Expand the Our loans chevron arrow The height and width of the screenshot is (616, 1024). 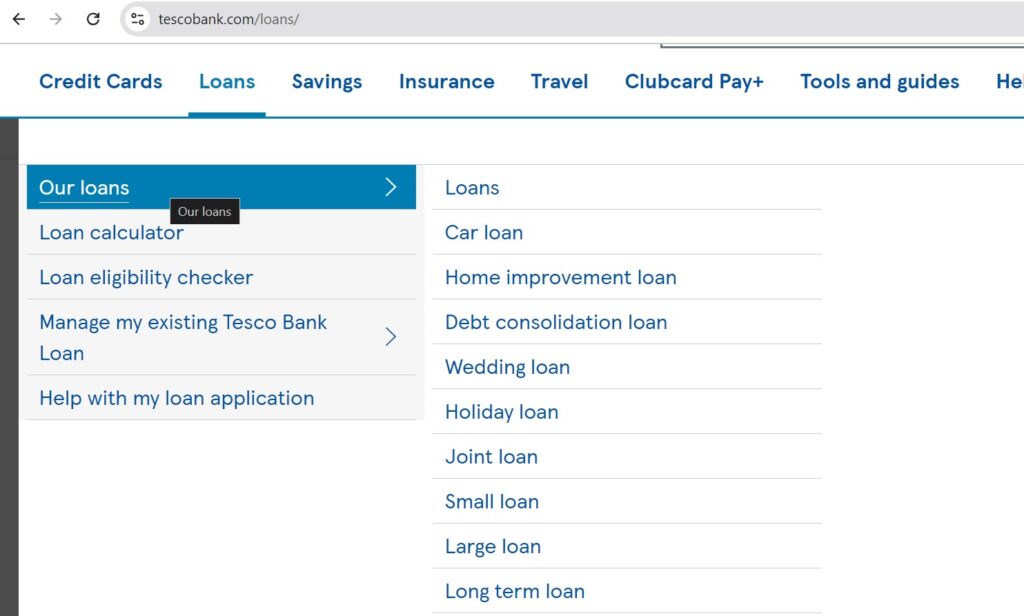(x=391, y=187)
